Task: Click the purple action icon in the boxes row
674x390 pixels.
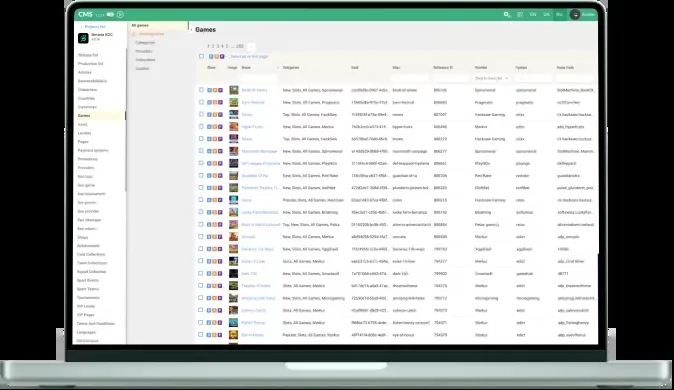Action: click(x=220, y=139)
